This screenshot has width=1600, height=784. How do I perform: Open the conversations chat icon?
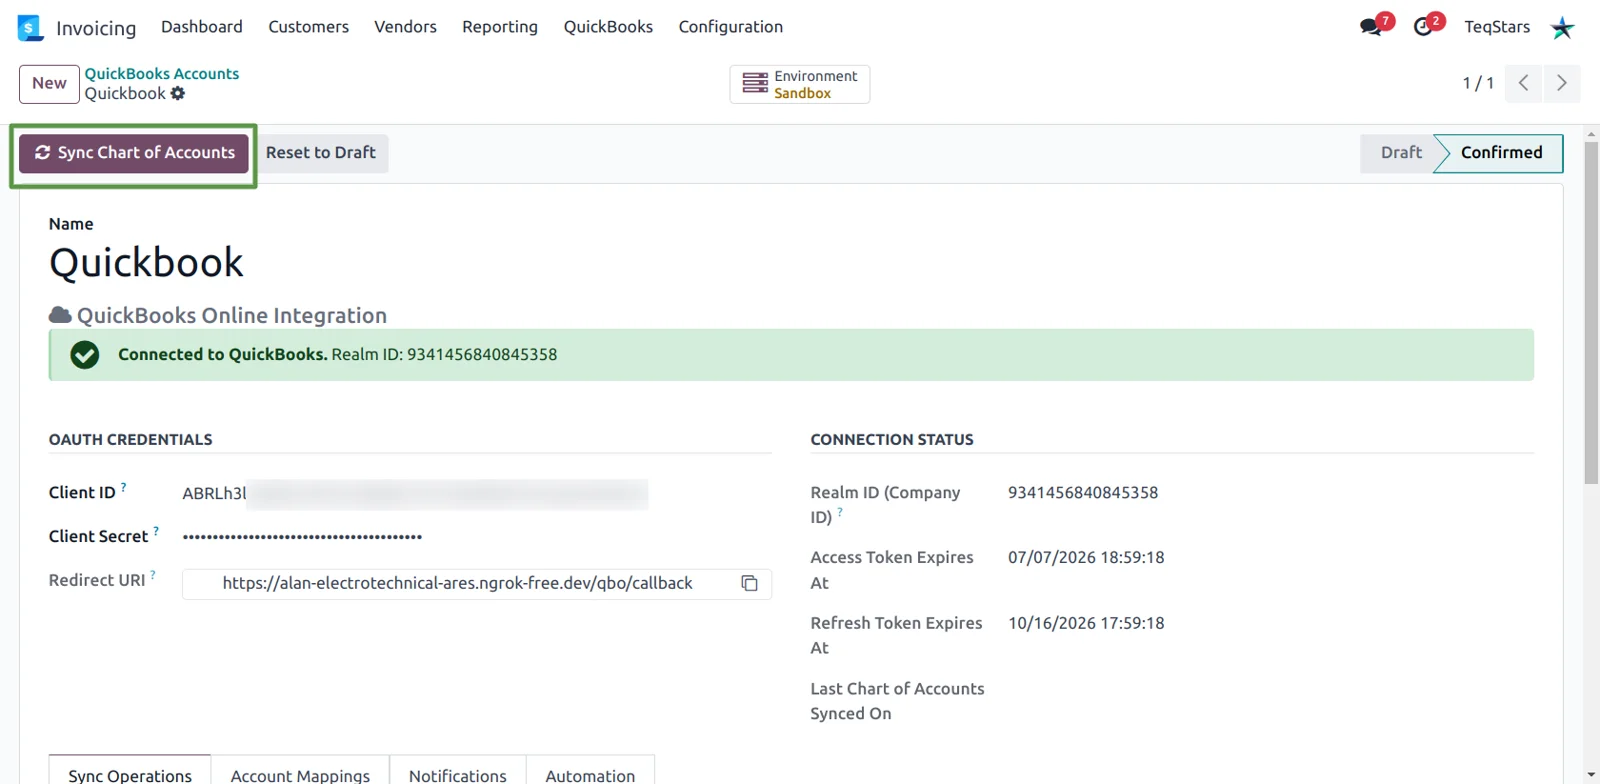coord(1371,27)
